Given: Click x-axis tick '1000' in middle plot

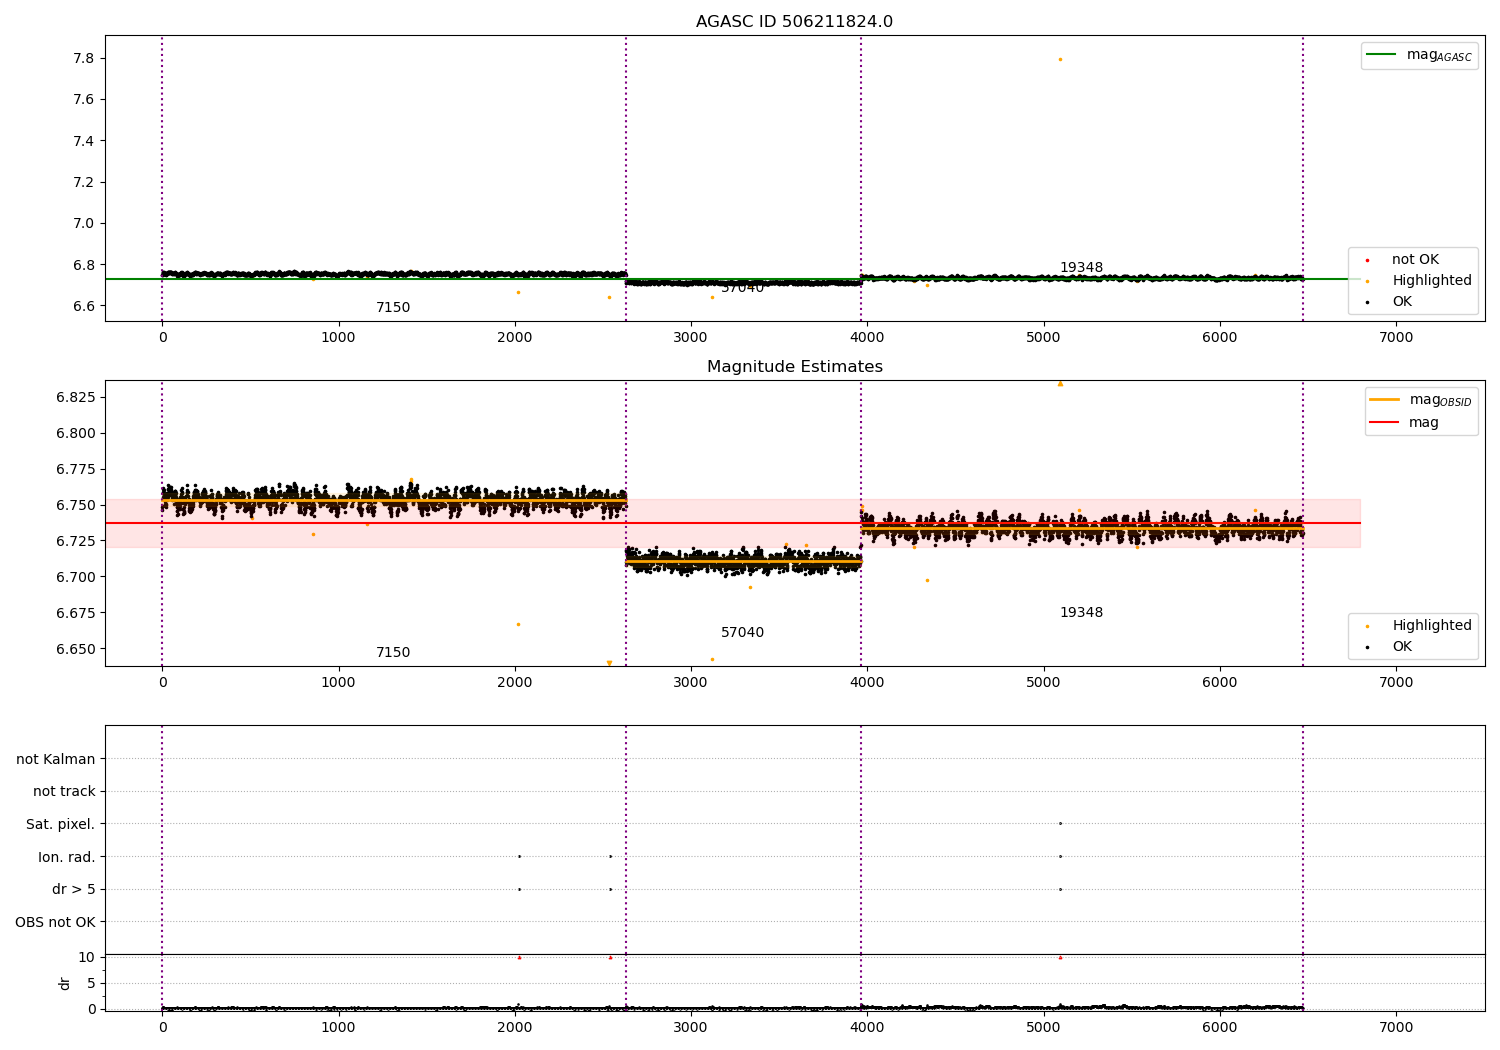Looking at the screenshot, I should (338, 683).
